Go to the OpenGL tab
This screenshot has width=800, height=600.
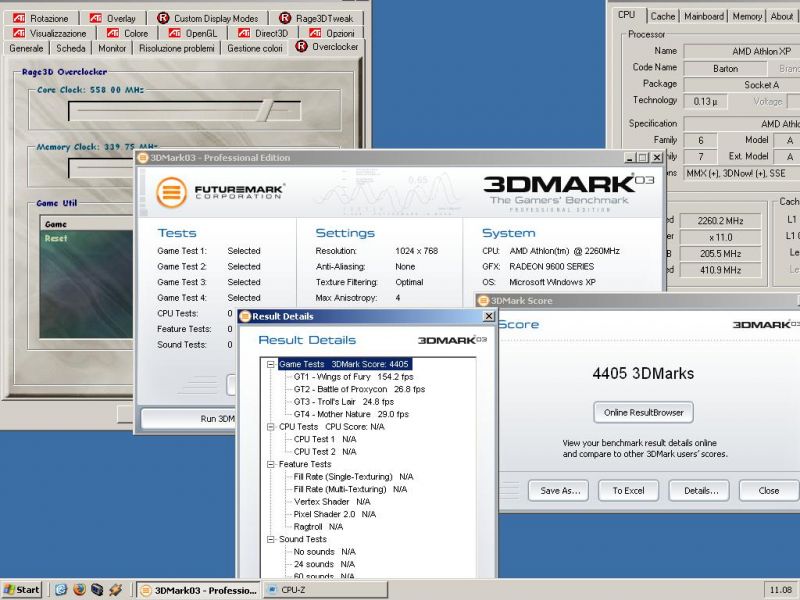pos(193,33)
